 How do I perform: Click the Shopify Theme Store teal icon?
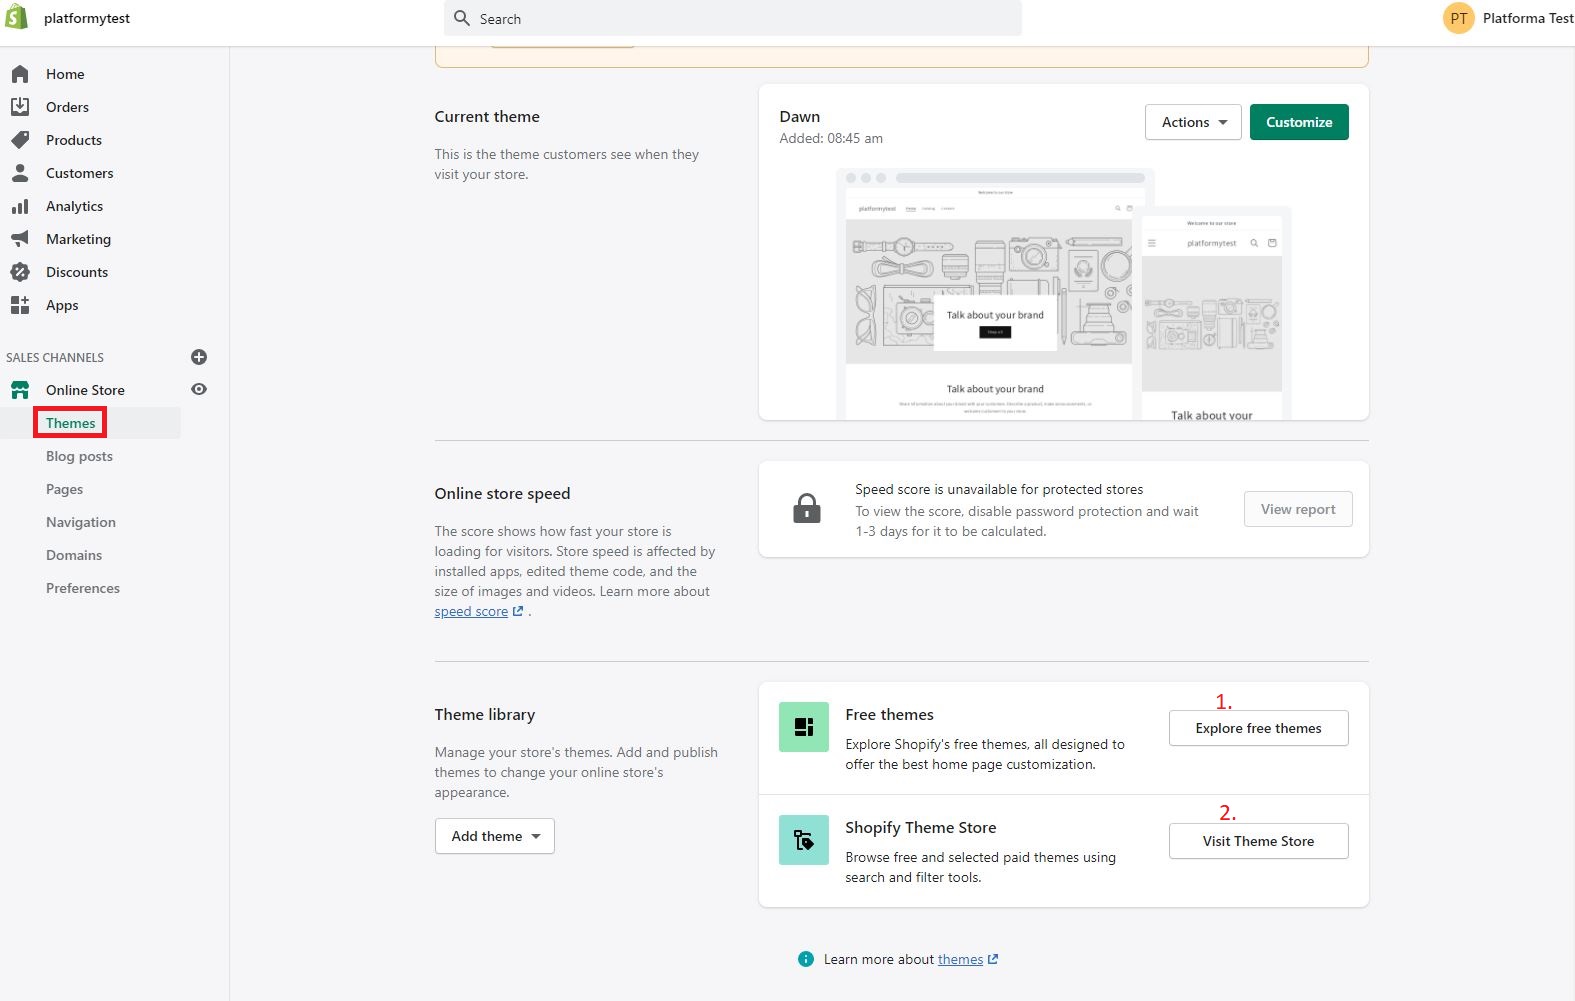(804, 840)
